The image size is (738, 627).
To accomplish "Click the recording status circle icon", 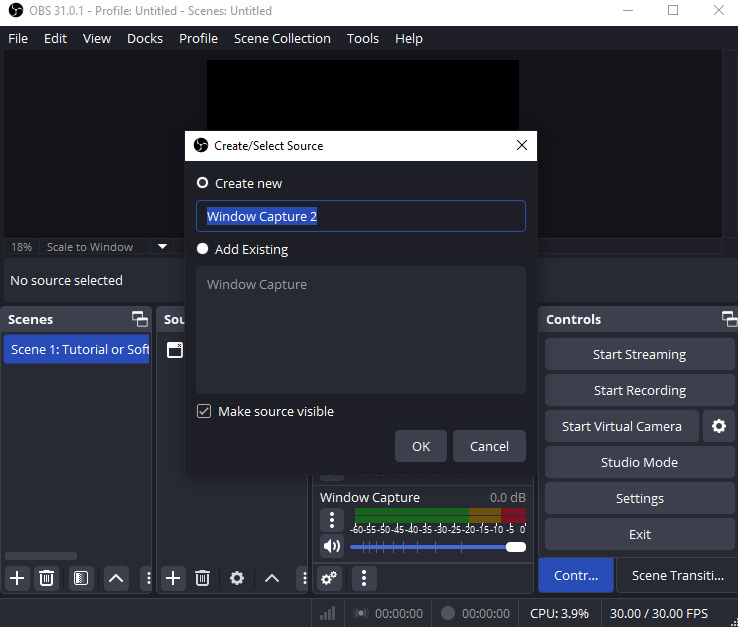I will click(x=448, y=613).
